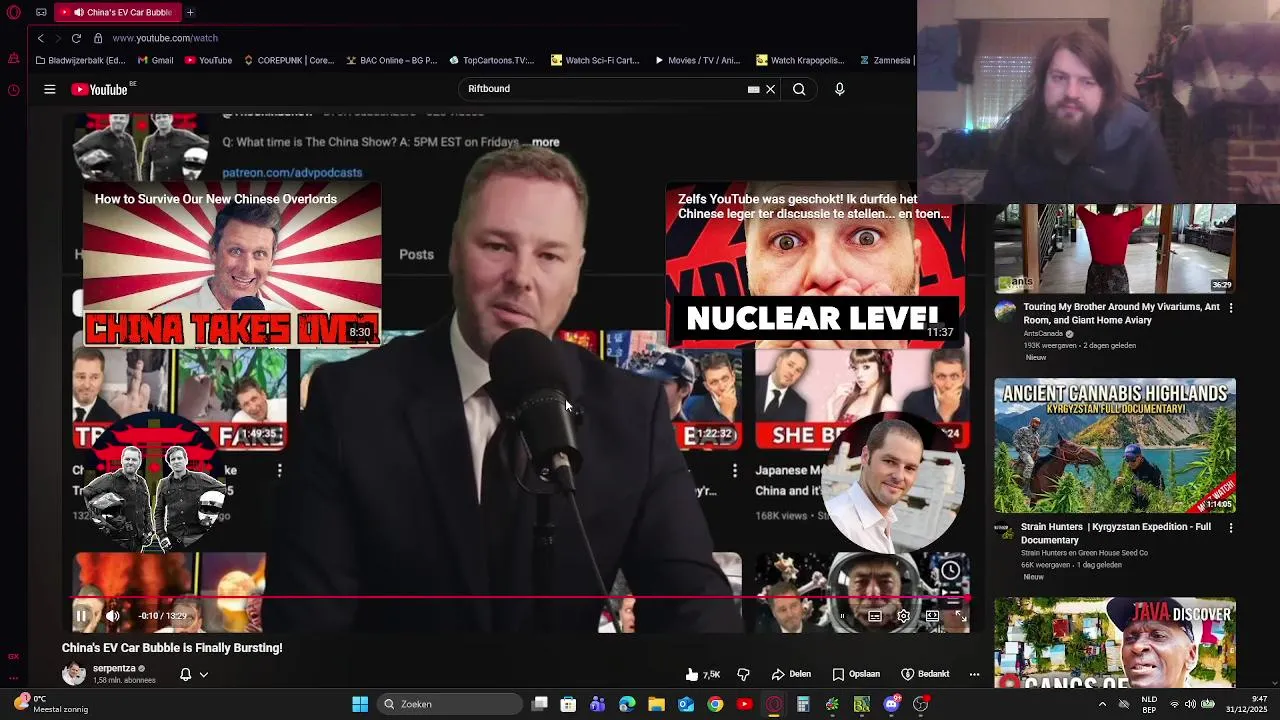Open player settings gear
The width and height of the screenshot is (1280, 720).
click(903, 616)
